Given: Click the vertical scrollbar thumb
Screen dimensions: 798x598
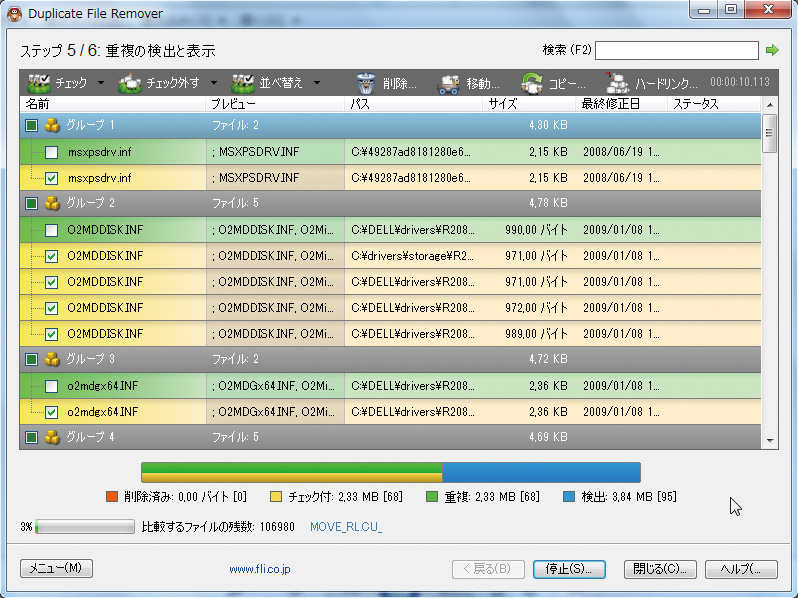Looking at the screenshot, I should coord(770,133).
